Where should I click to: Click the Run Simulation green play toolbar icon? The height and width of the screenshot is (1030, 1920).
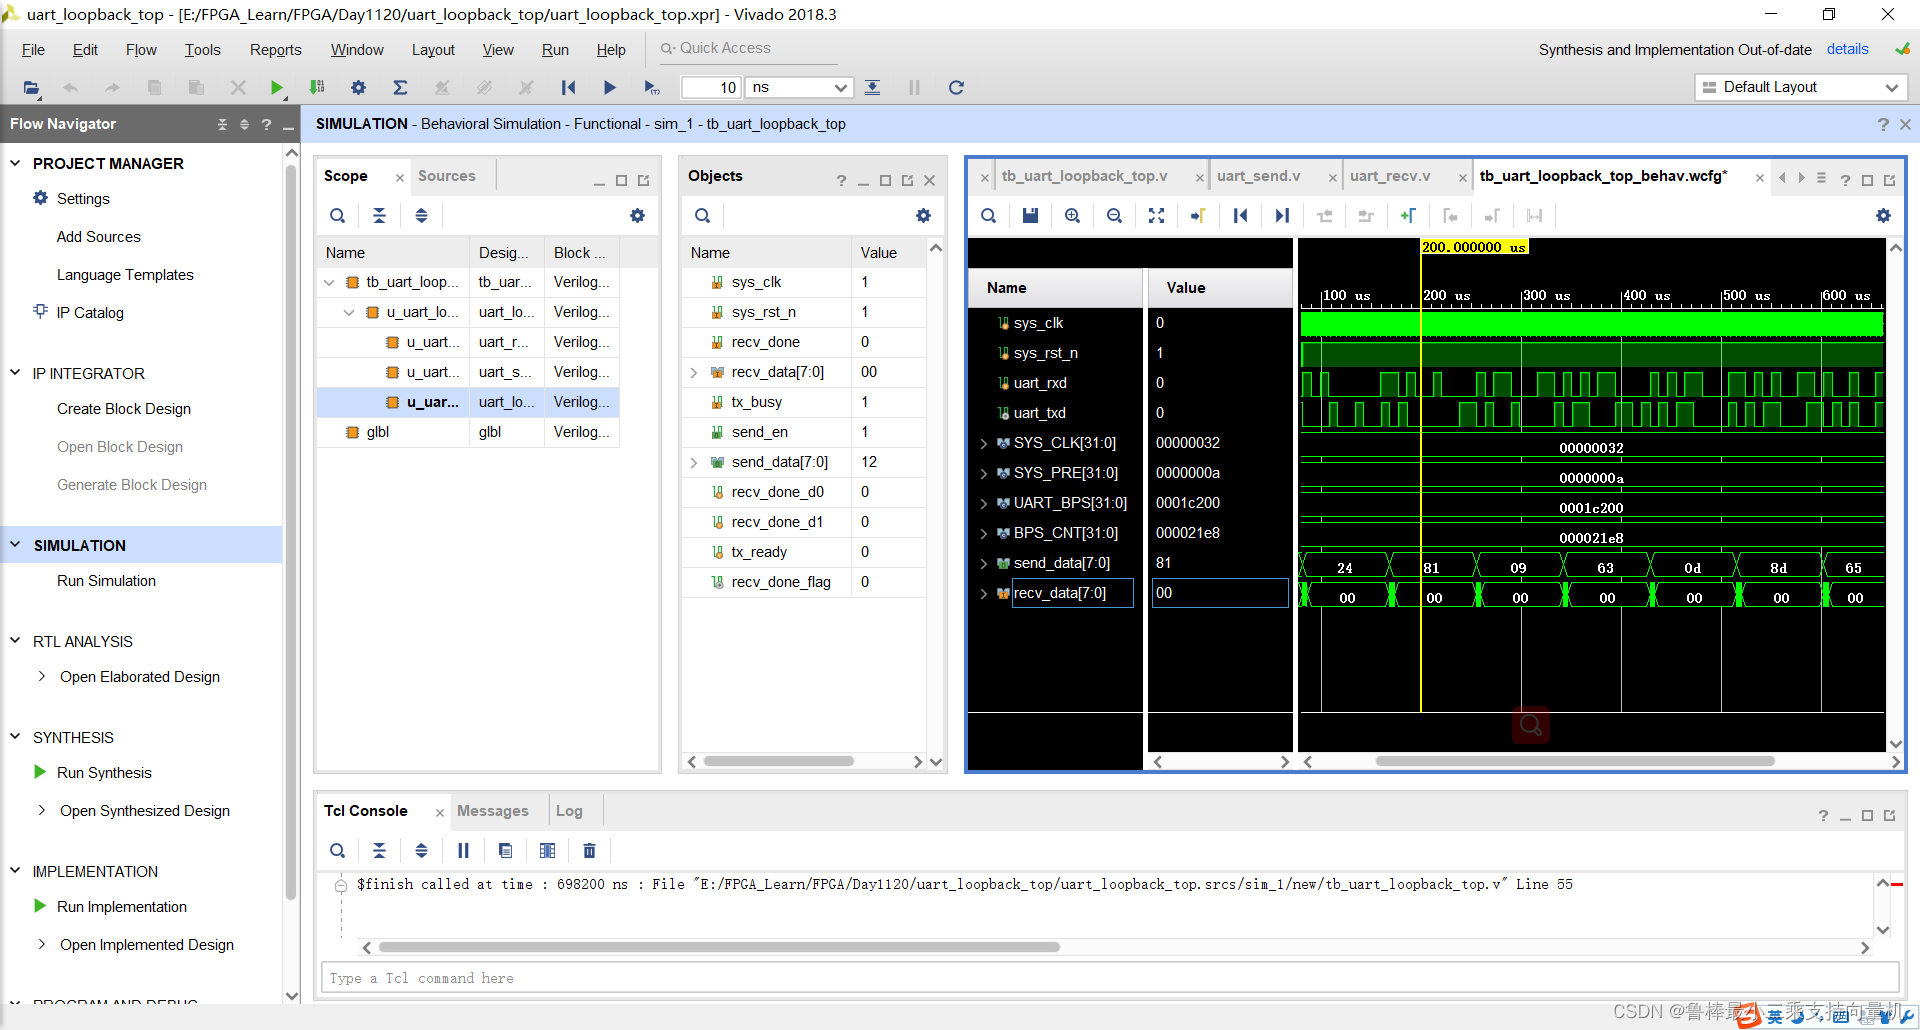(x=277, y=88)
